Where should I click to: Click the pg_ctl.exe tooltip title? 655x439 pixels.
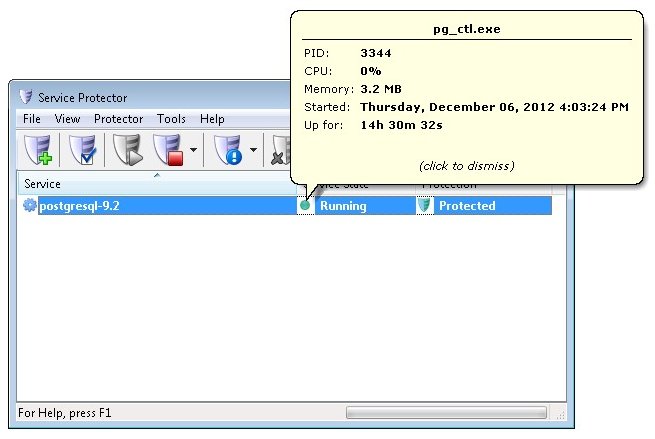click(467, 29)
